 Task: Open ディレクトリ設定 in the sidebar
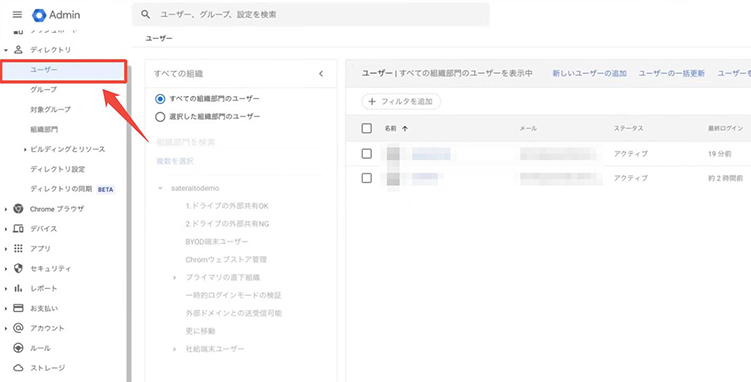point(57,169)
